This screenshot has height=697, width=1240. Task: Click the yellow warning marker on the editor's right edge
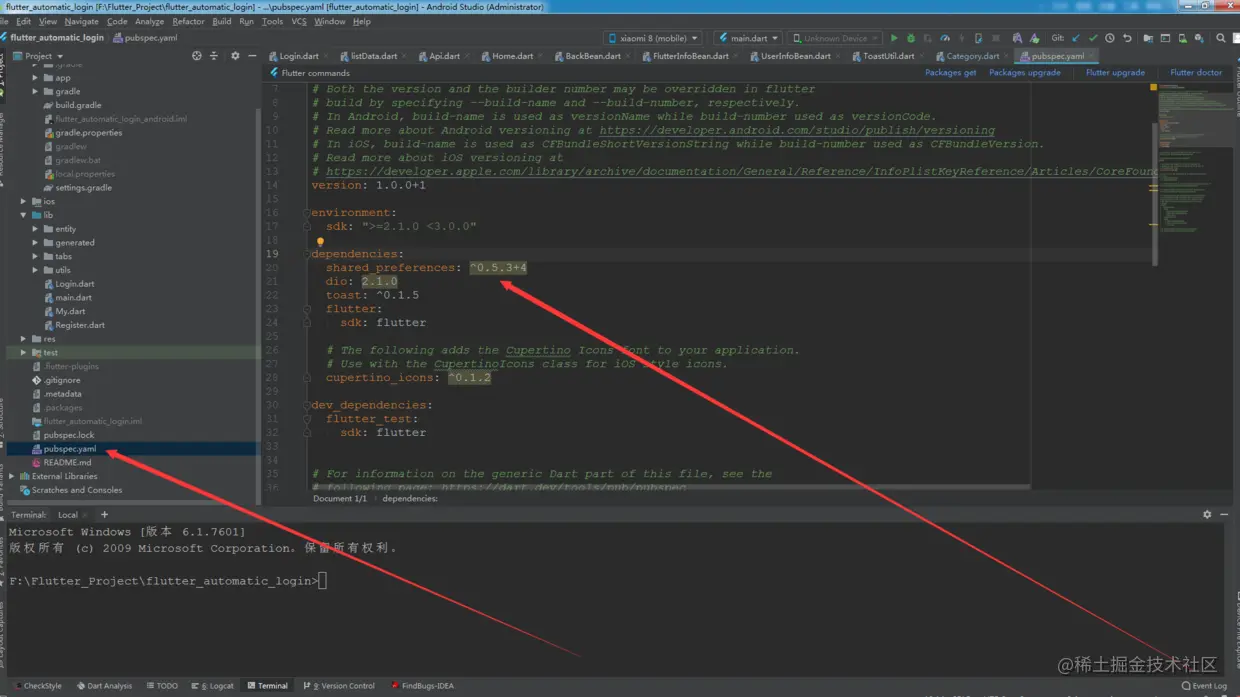click(x=1153, y=87)
